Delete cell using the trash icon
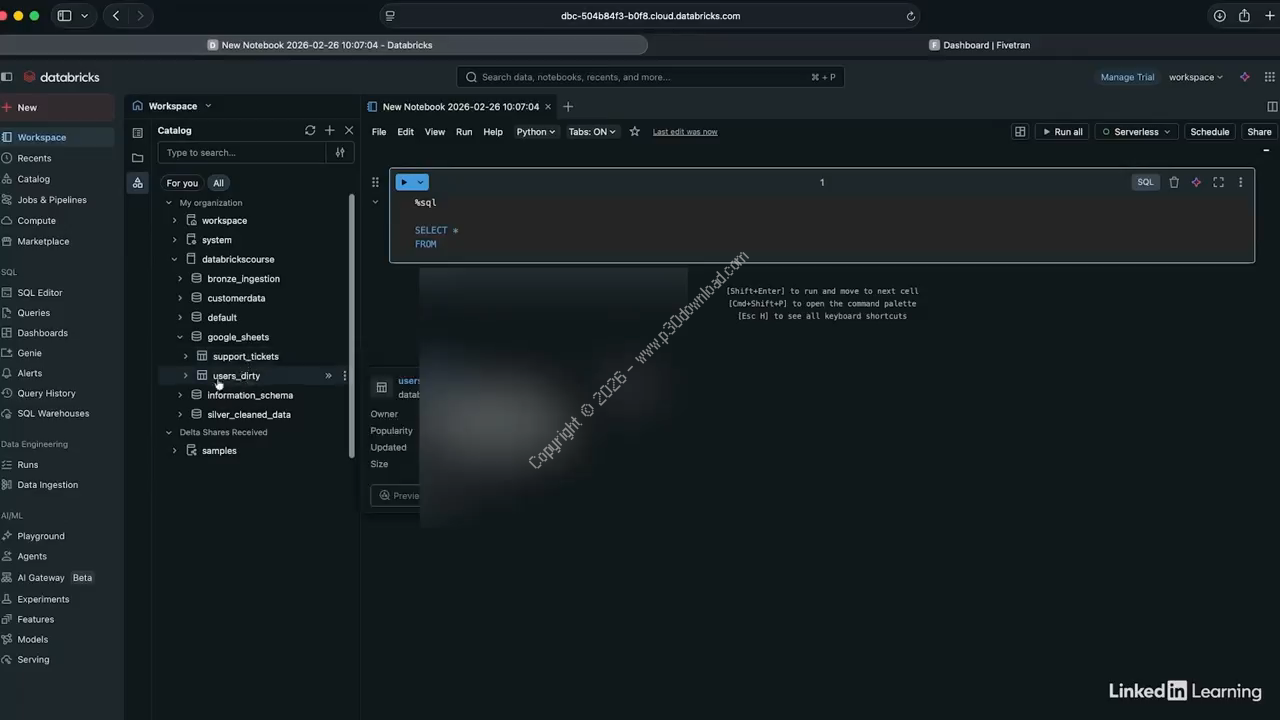Image resolution: width=1280 pixels, height=720 pixels. point(1174,182)
